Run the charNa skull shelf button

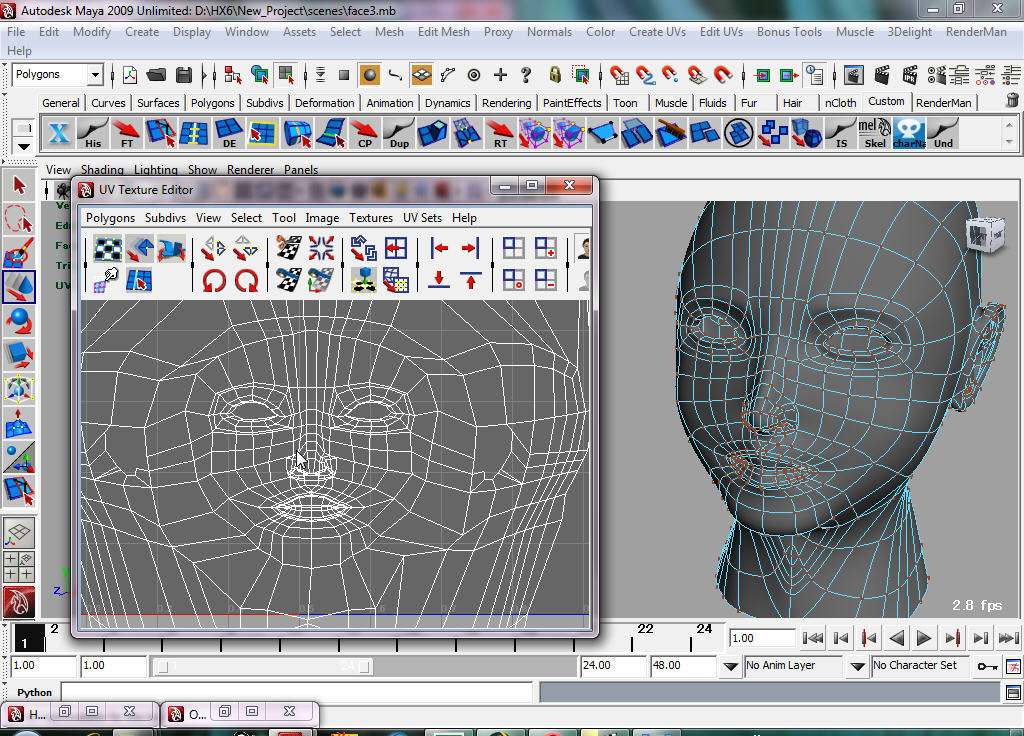pos(909,133)
